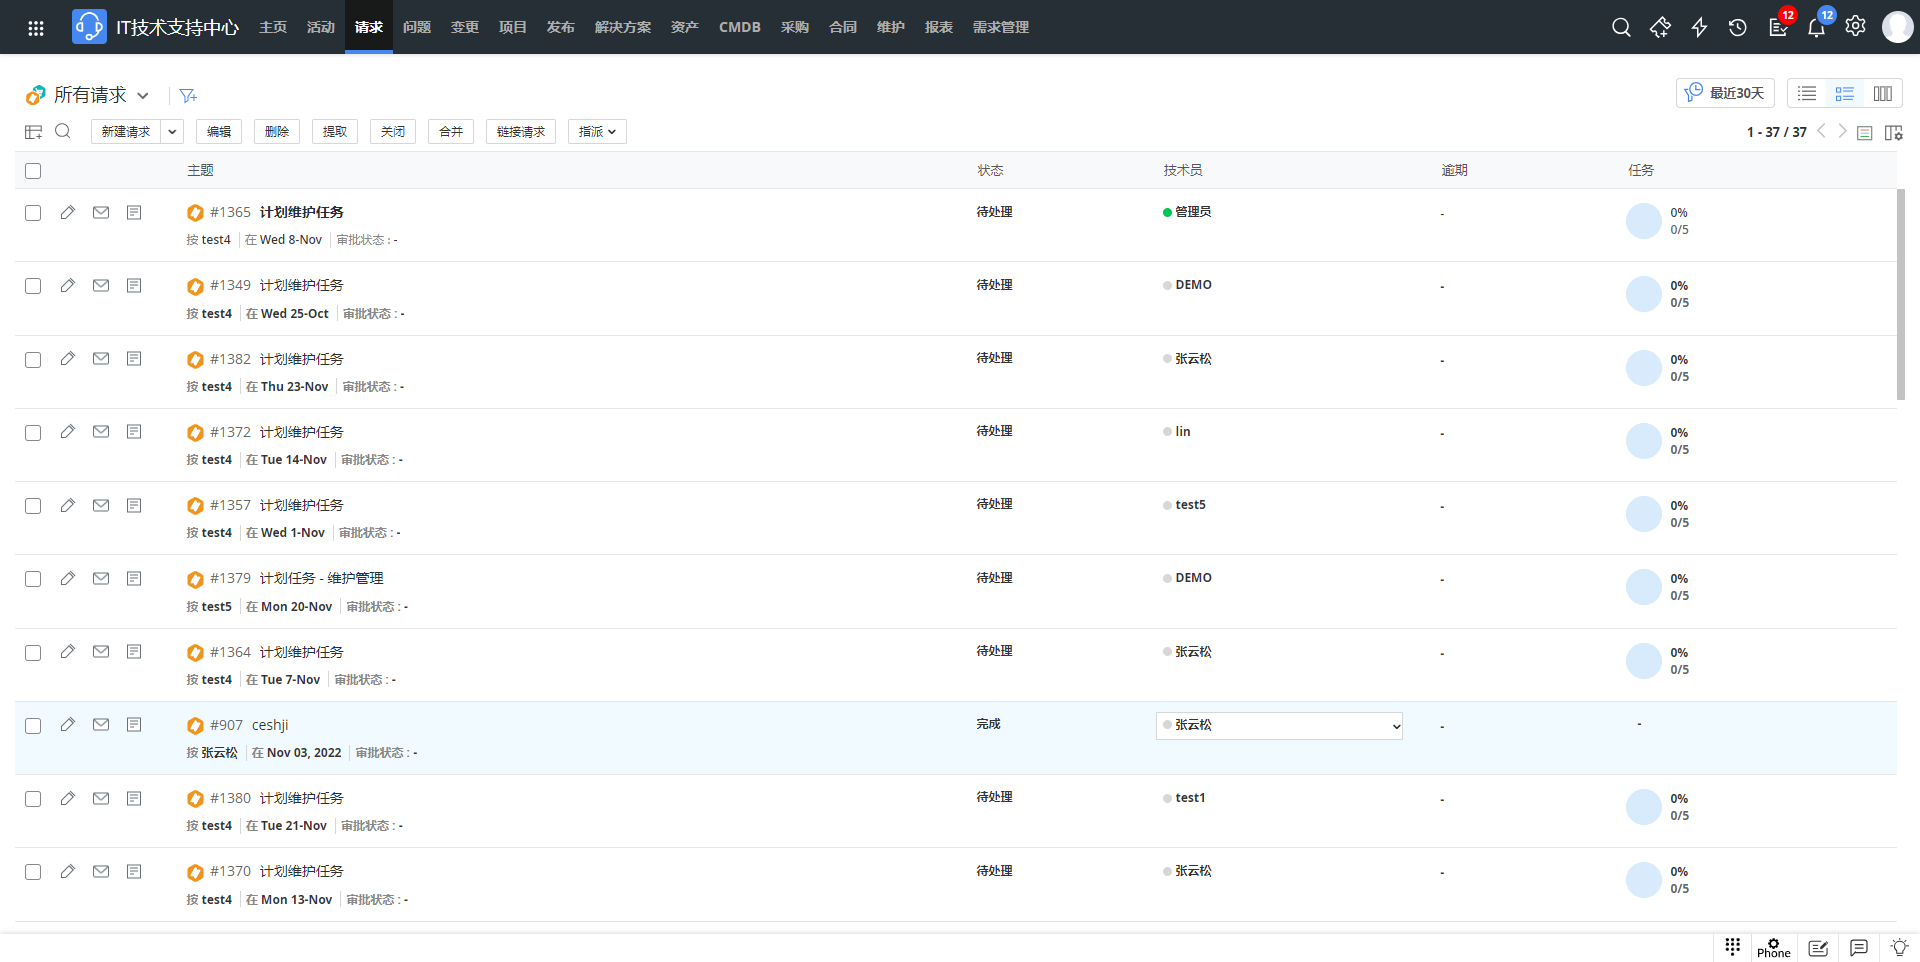Viewport: 1920px width, 962px height.
Task: Open the chat bubble icon in bottom bar
Action: [1859, 947]
